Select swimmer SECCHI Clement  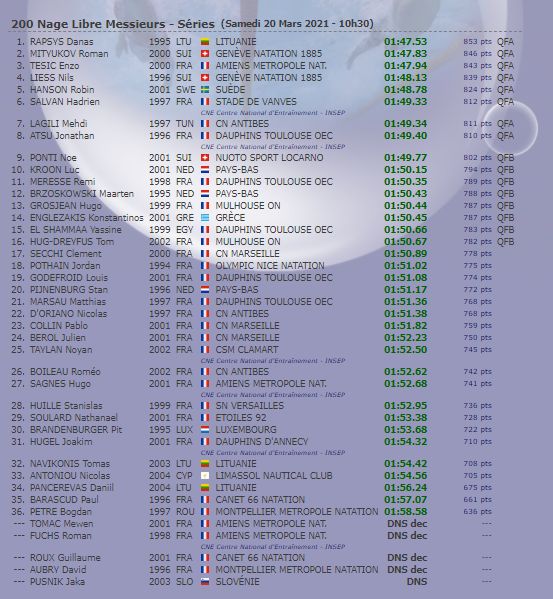[66, 254]
